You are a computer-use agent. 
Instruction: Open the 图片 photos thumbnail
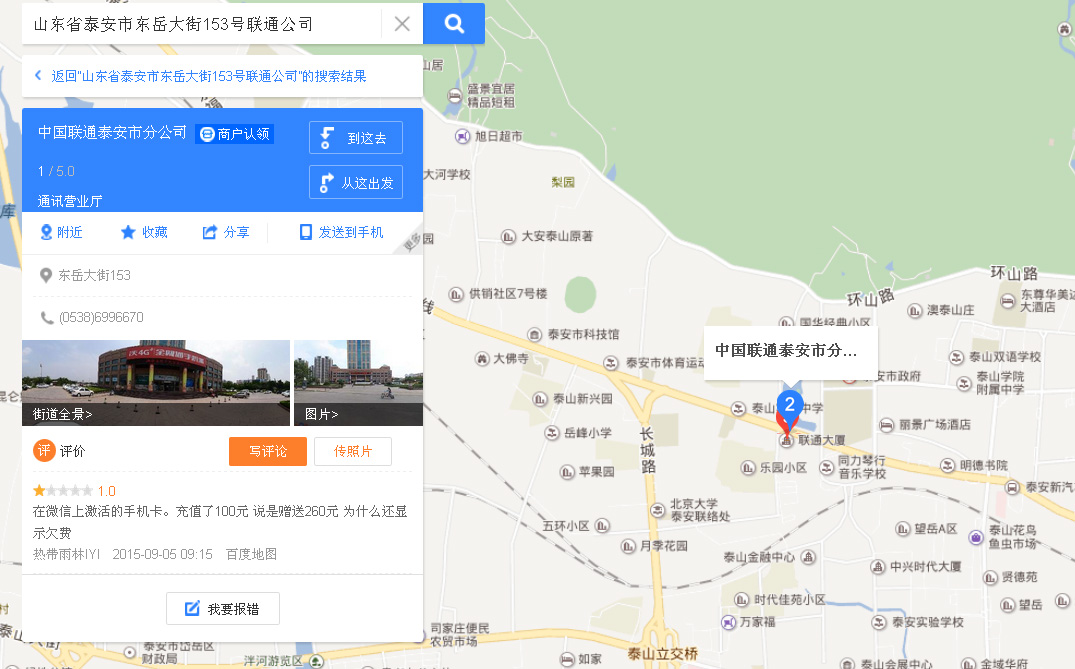coord(358,383)
